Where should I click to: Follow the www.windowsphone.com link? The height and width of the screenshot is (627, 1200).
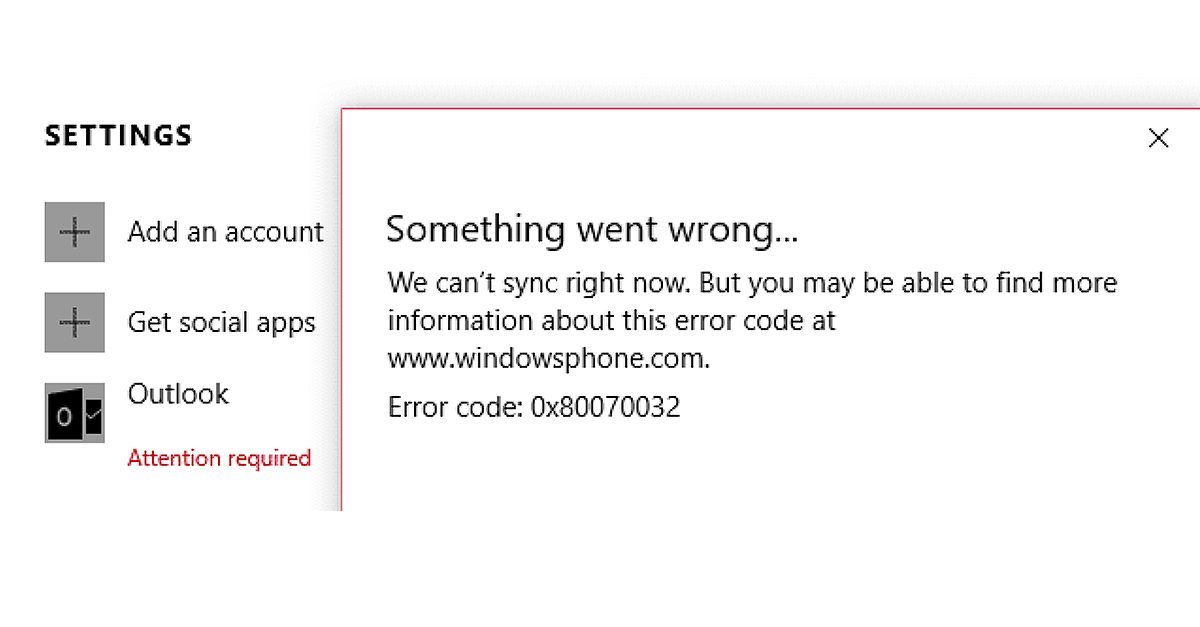[545, 357]
